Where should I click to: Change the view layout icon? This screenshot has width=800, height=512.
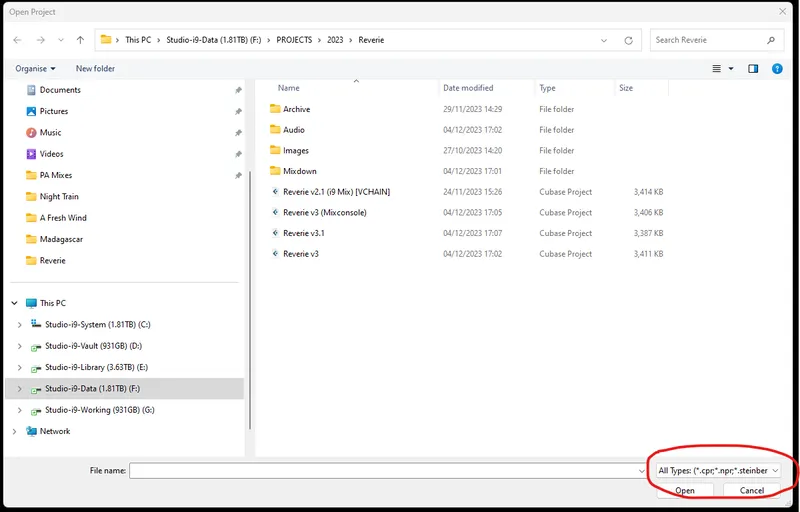tap(717, 69)
